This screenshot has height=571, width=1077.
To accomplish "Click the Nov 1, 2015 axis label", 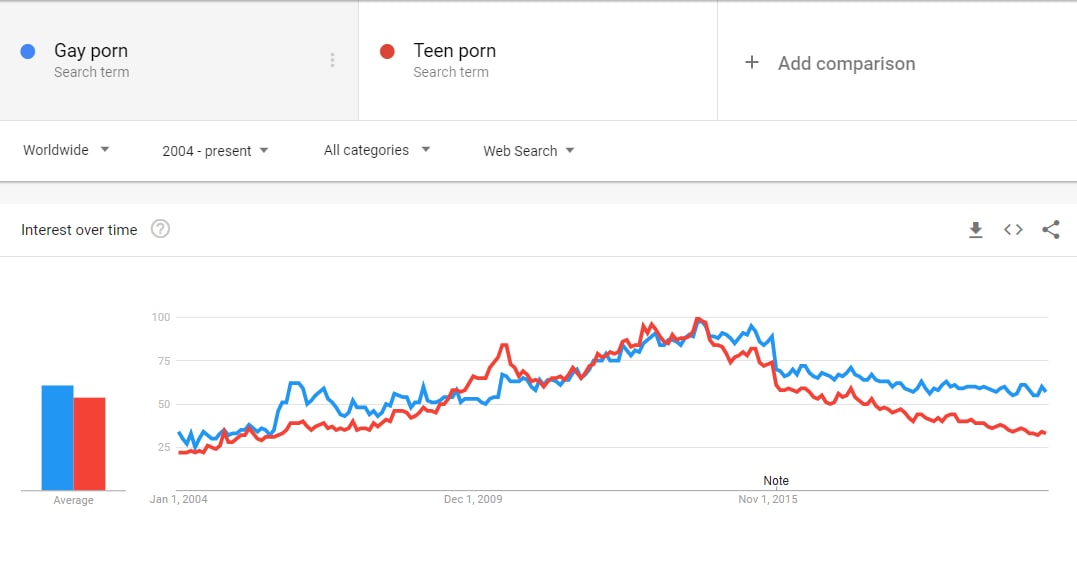I will [x=768, y=500].
